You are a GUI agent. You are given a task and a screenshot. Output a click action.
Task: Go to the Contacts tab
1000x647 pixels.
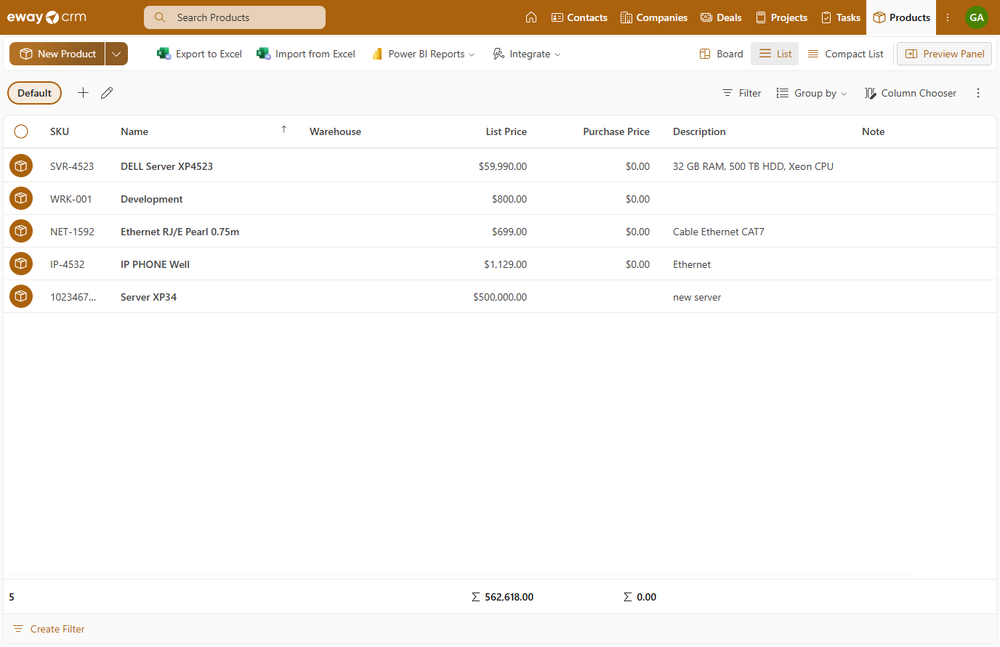point(579,17)
